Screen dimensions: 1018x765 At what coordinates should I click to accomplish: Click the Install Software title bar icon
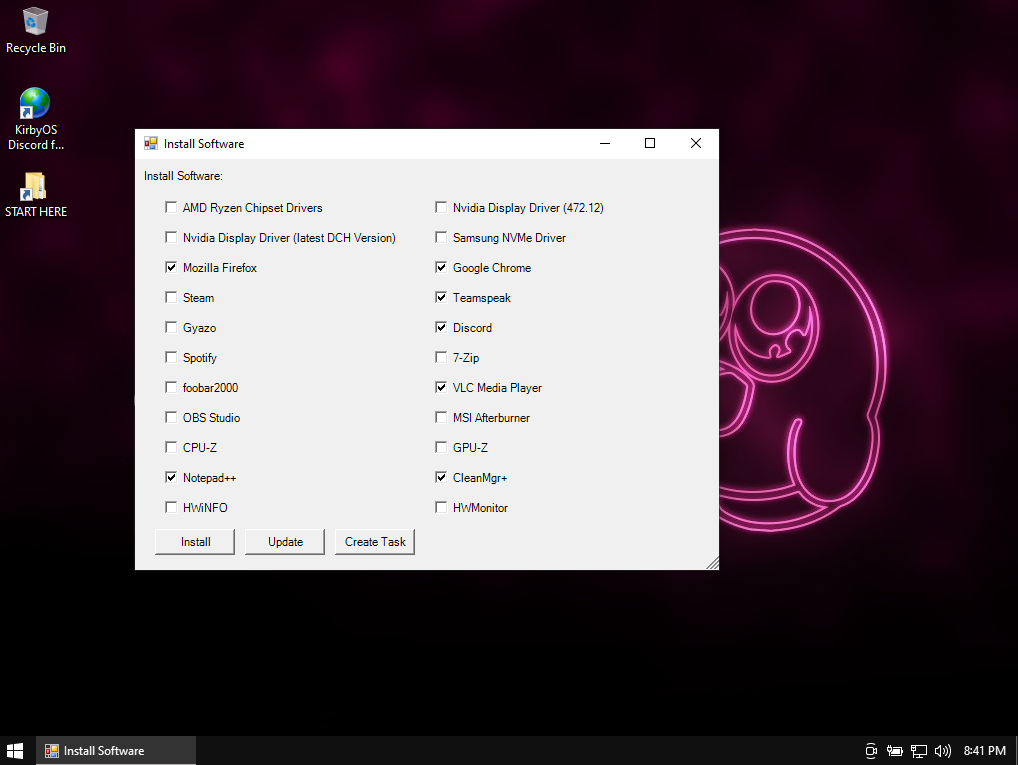pyautogui.click(x=151, y=144)
